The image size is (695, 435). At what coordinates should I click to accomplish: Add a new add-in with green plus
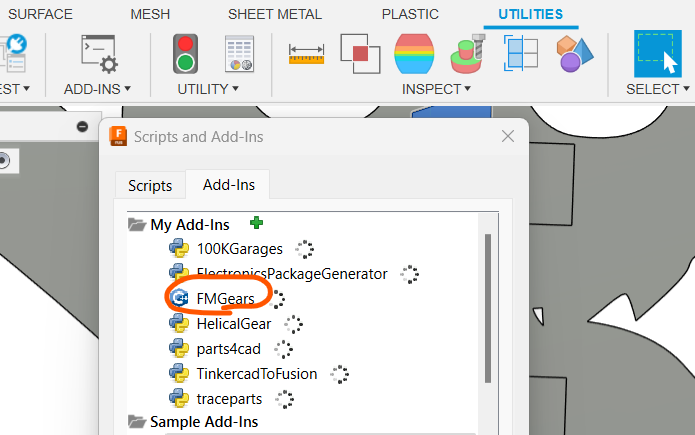256,223
